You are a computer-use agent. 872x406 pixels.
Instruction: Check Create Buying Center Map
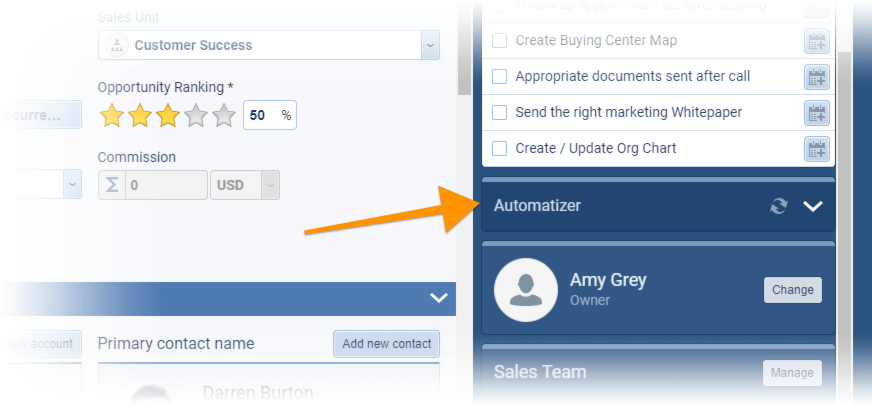pyautogui.click(x=499, y=41)
